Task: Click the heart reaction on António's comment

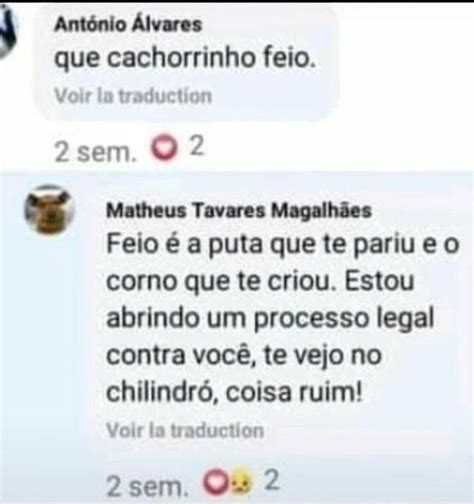Action: pyautogui.click(x=164, y=149)
